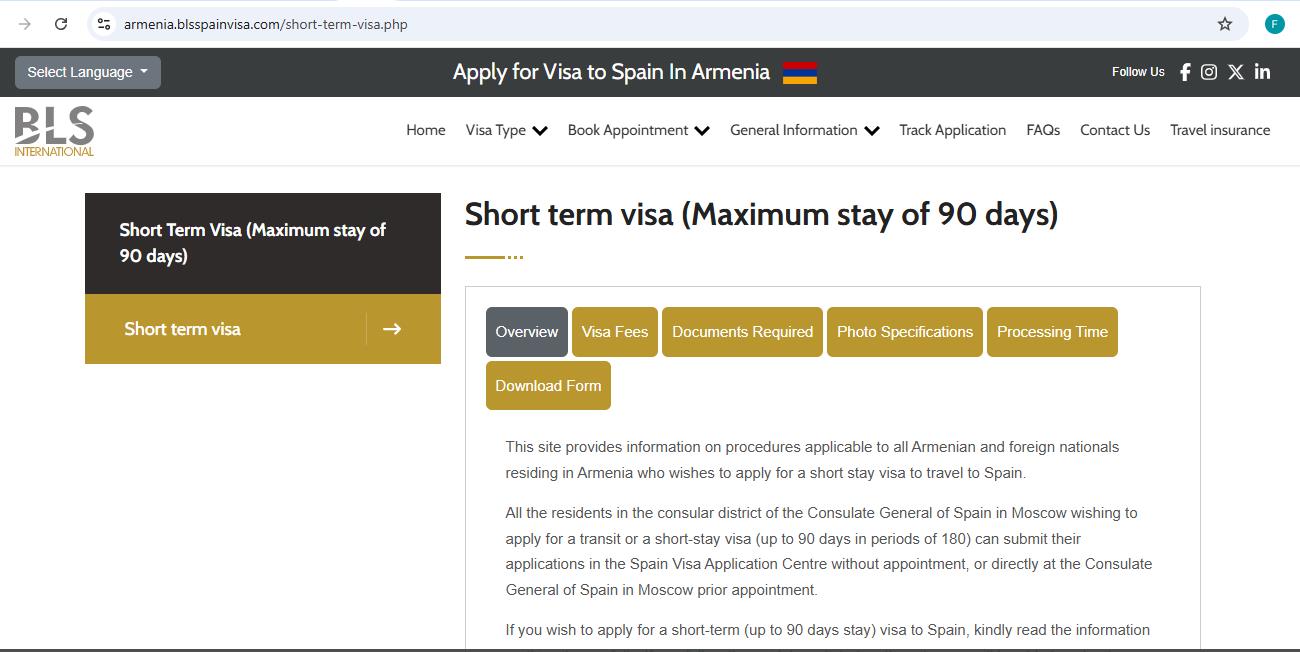Expand the Book Appointment menu
Viewport: 1300px width, 652px height.
(x=638, y=130)
